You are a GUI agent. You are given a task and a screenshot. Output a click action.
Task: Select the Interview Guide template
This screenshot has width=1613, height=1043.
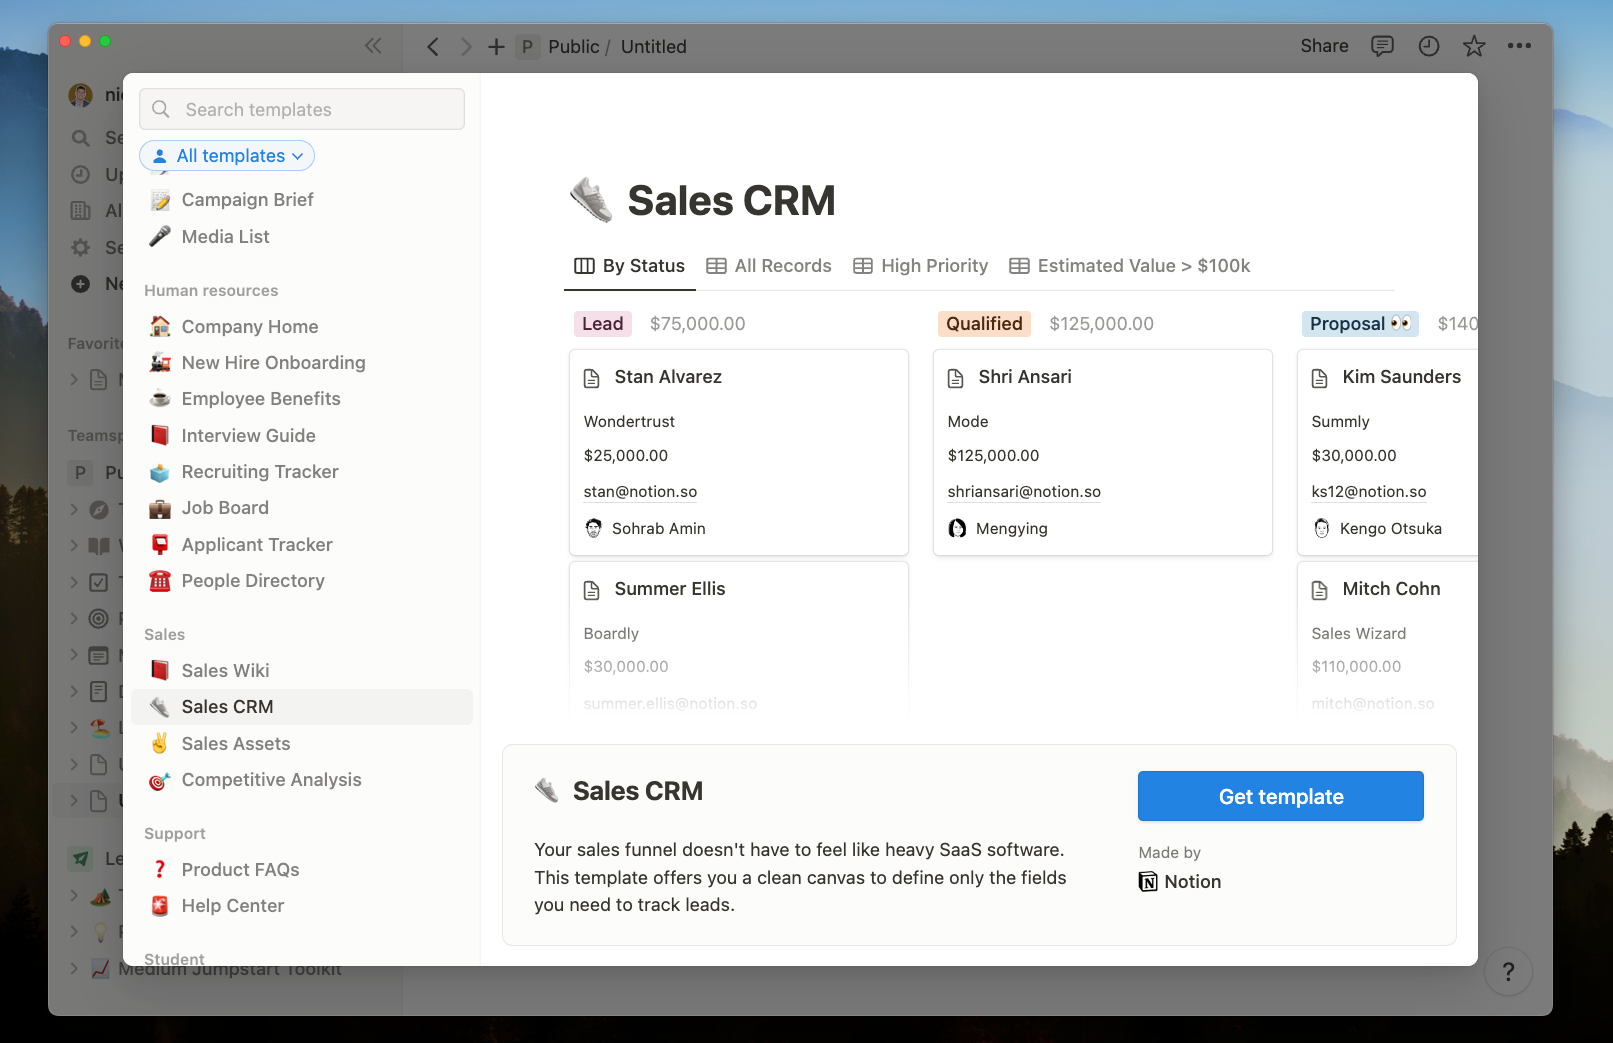click(301, 436)
